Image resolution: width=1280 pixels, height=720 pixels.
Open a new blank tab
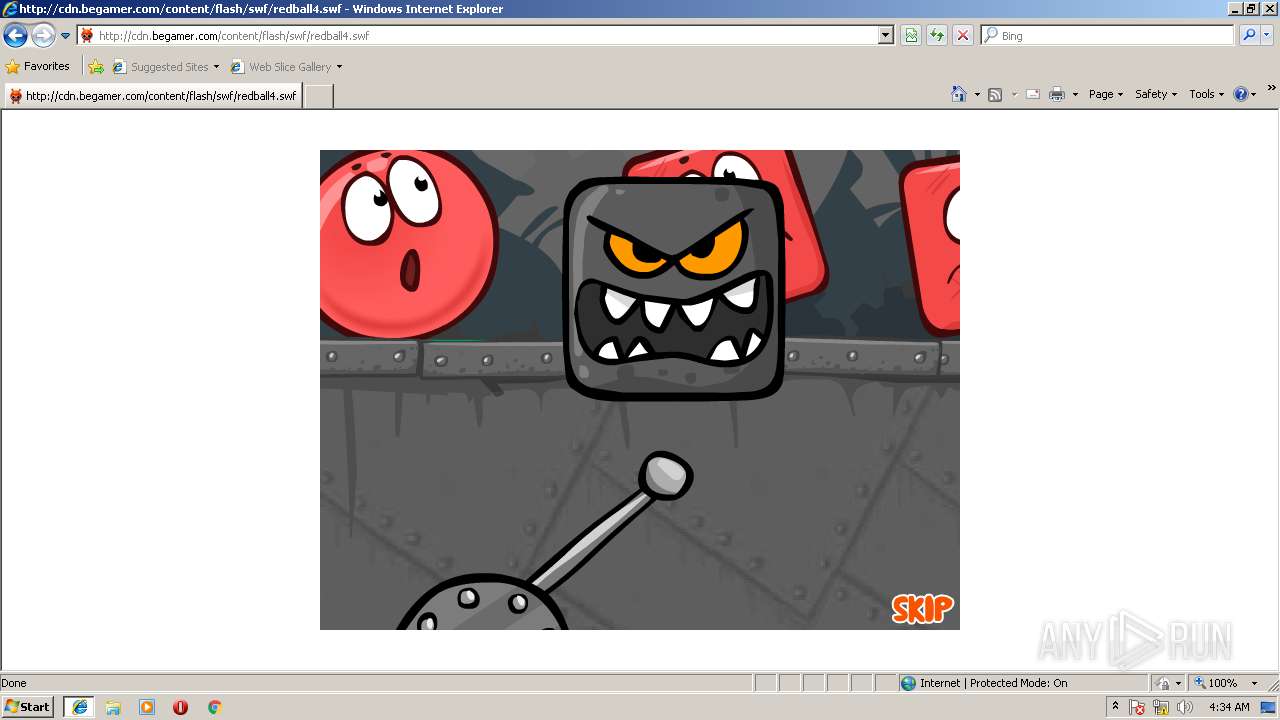[318, 96]
